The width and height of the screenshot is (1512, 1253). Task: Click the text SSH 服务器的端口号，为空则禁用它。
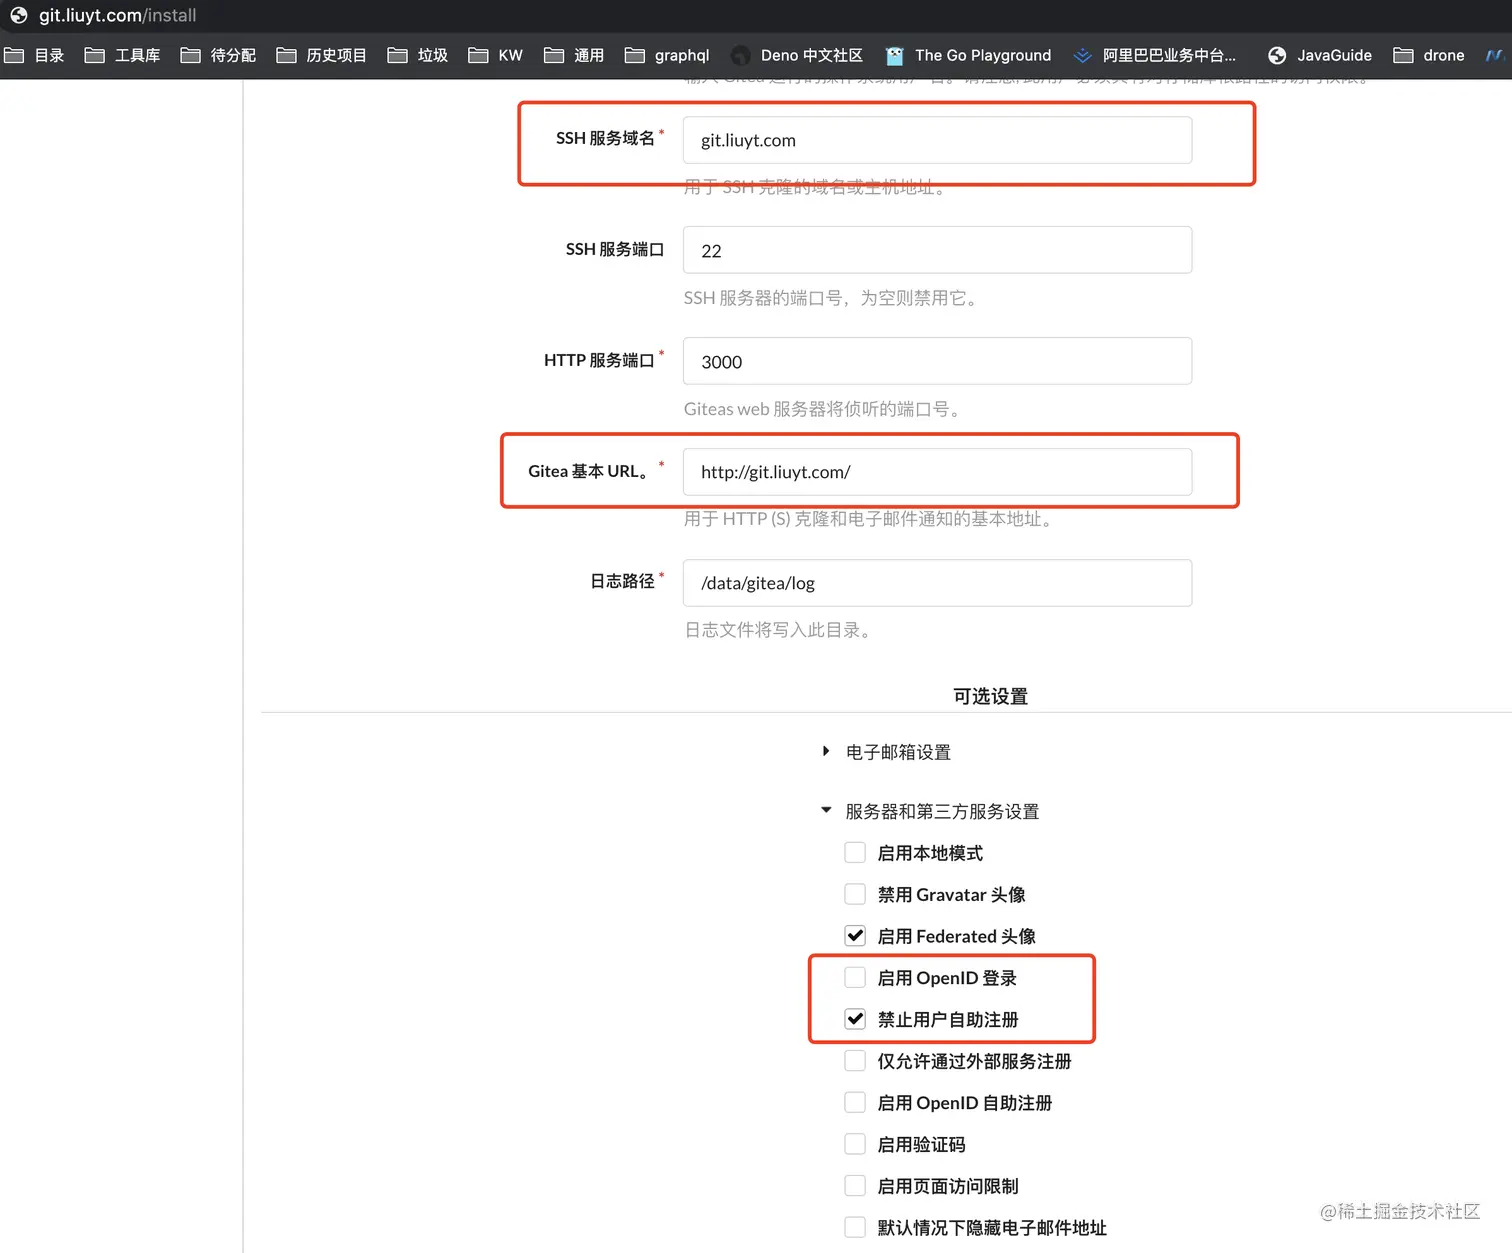(833, 298)
